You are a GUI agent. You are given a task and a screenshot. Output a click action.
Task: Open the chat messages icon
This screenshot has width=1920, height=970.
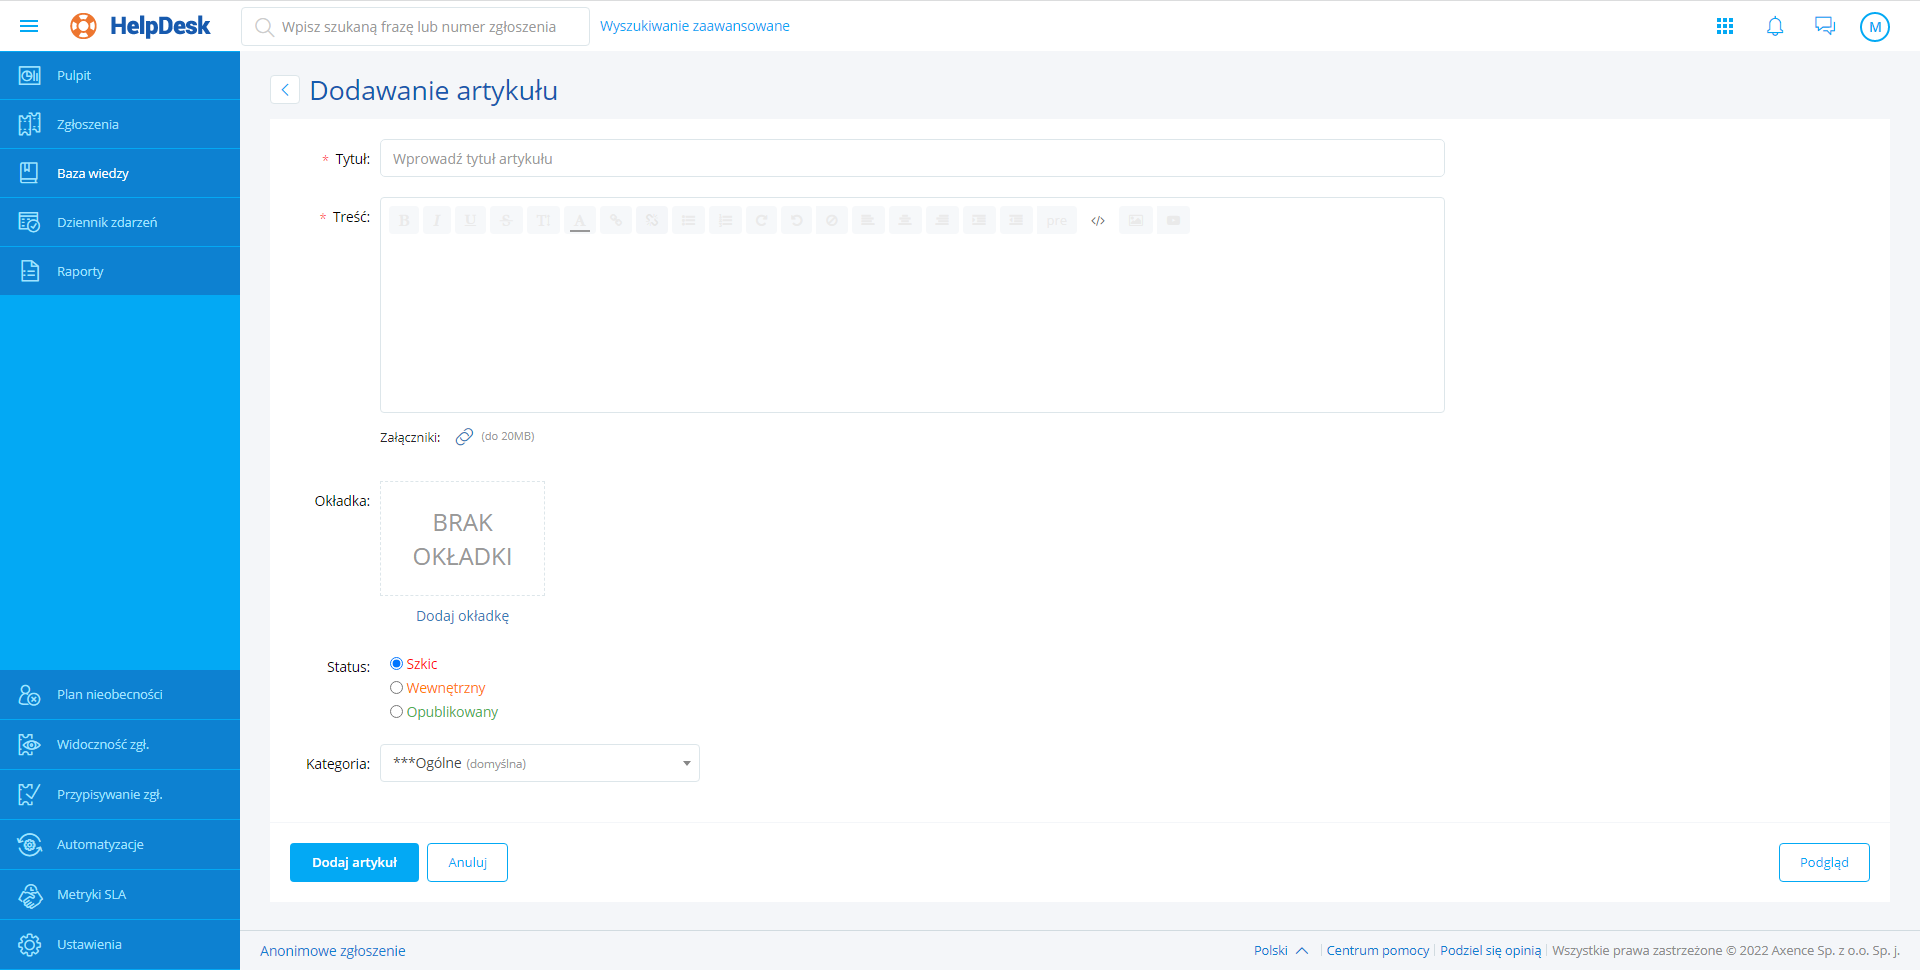click(x=1825, y=27)
